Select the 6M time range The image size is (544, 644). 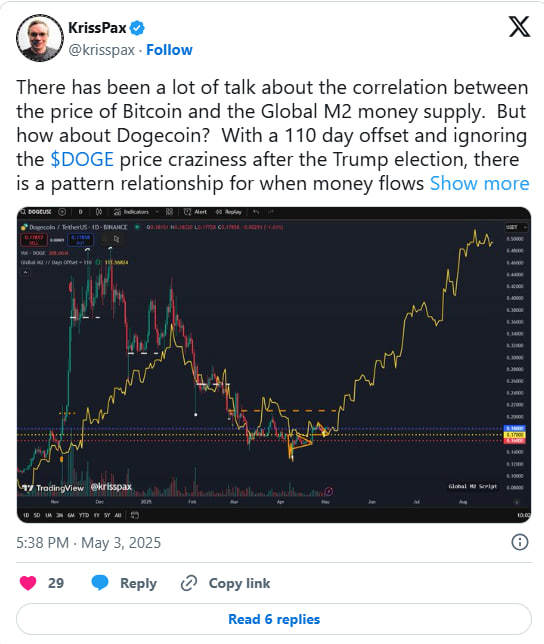(71, 515)
